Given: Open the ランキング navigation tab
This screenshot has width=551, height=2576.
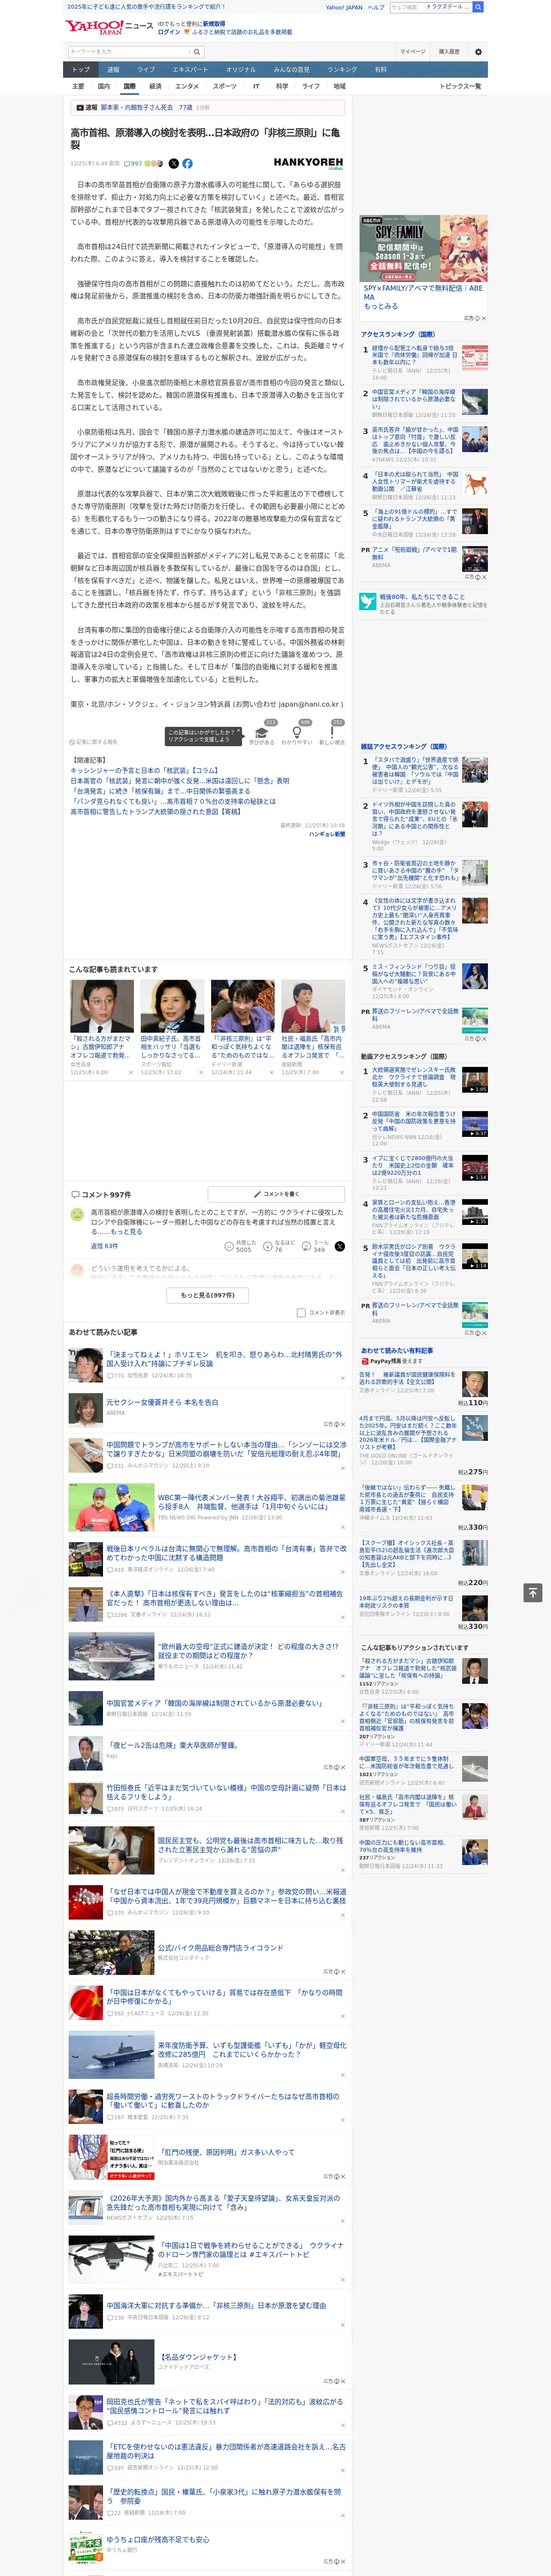Looking at the screenshot, I should 342,69.
